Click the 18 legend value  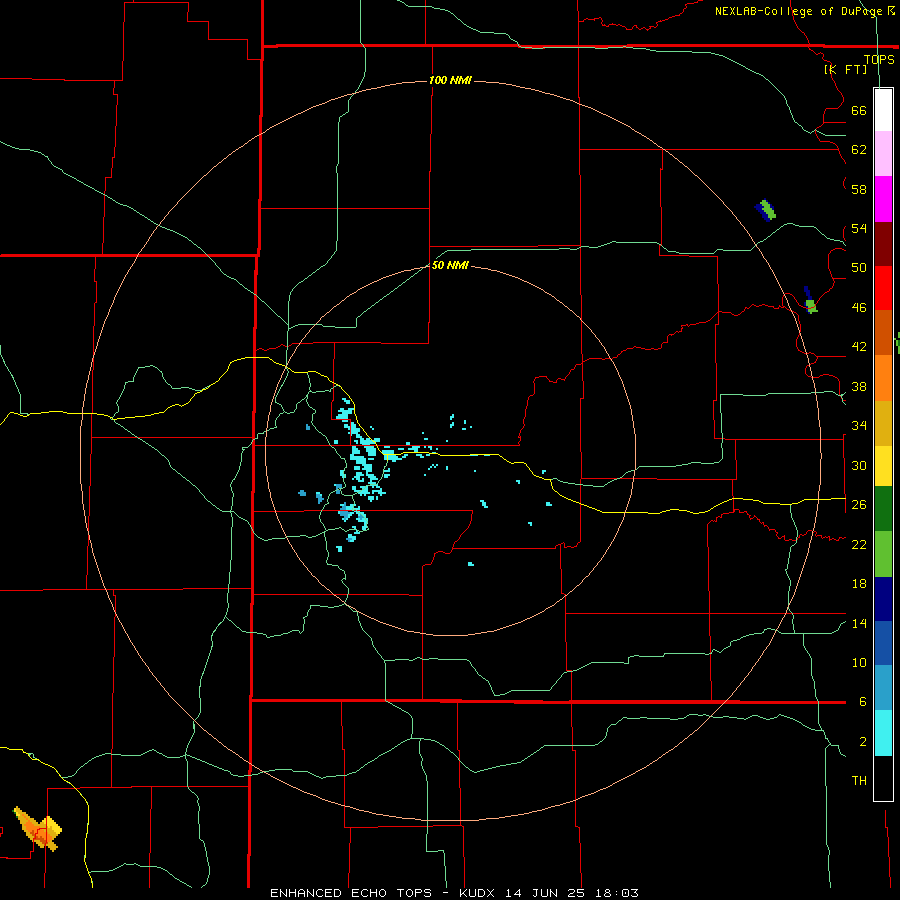859,584
